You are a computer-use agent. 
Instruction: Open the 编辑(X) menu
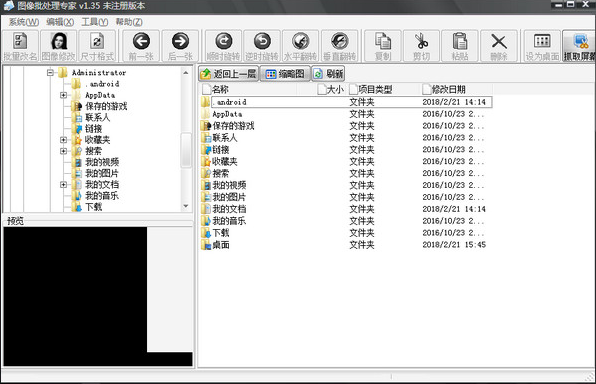pos(60,22)
